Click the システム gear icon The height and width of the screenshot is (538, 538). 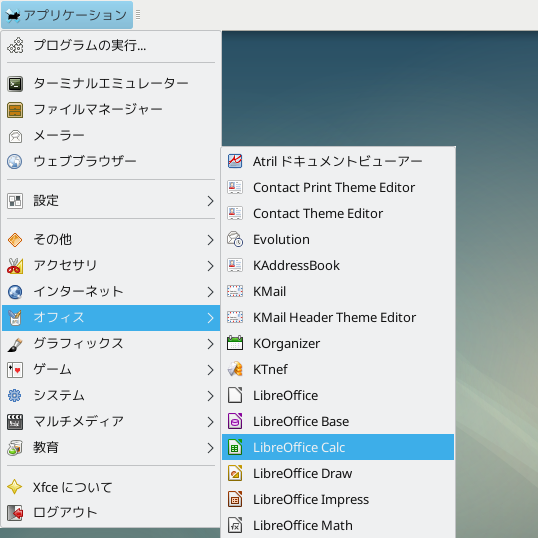click(15, 396)
